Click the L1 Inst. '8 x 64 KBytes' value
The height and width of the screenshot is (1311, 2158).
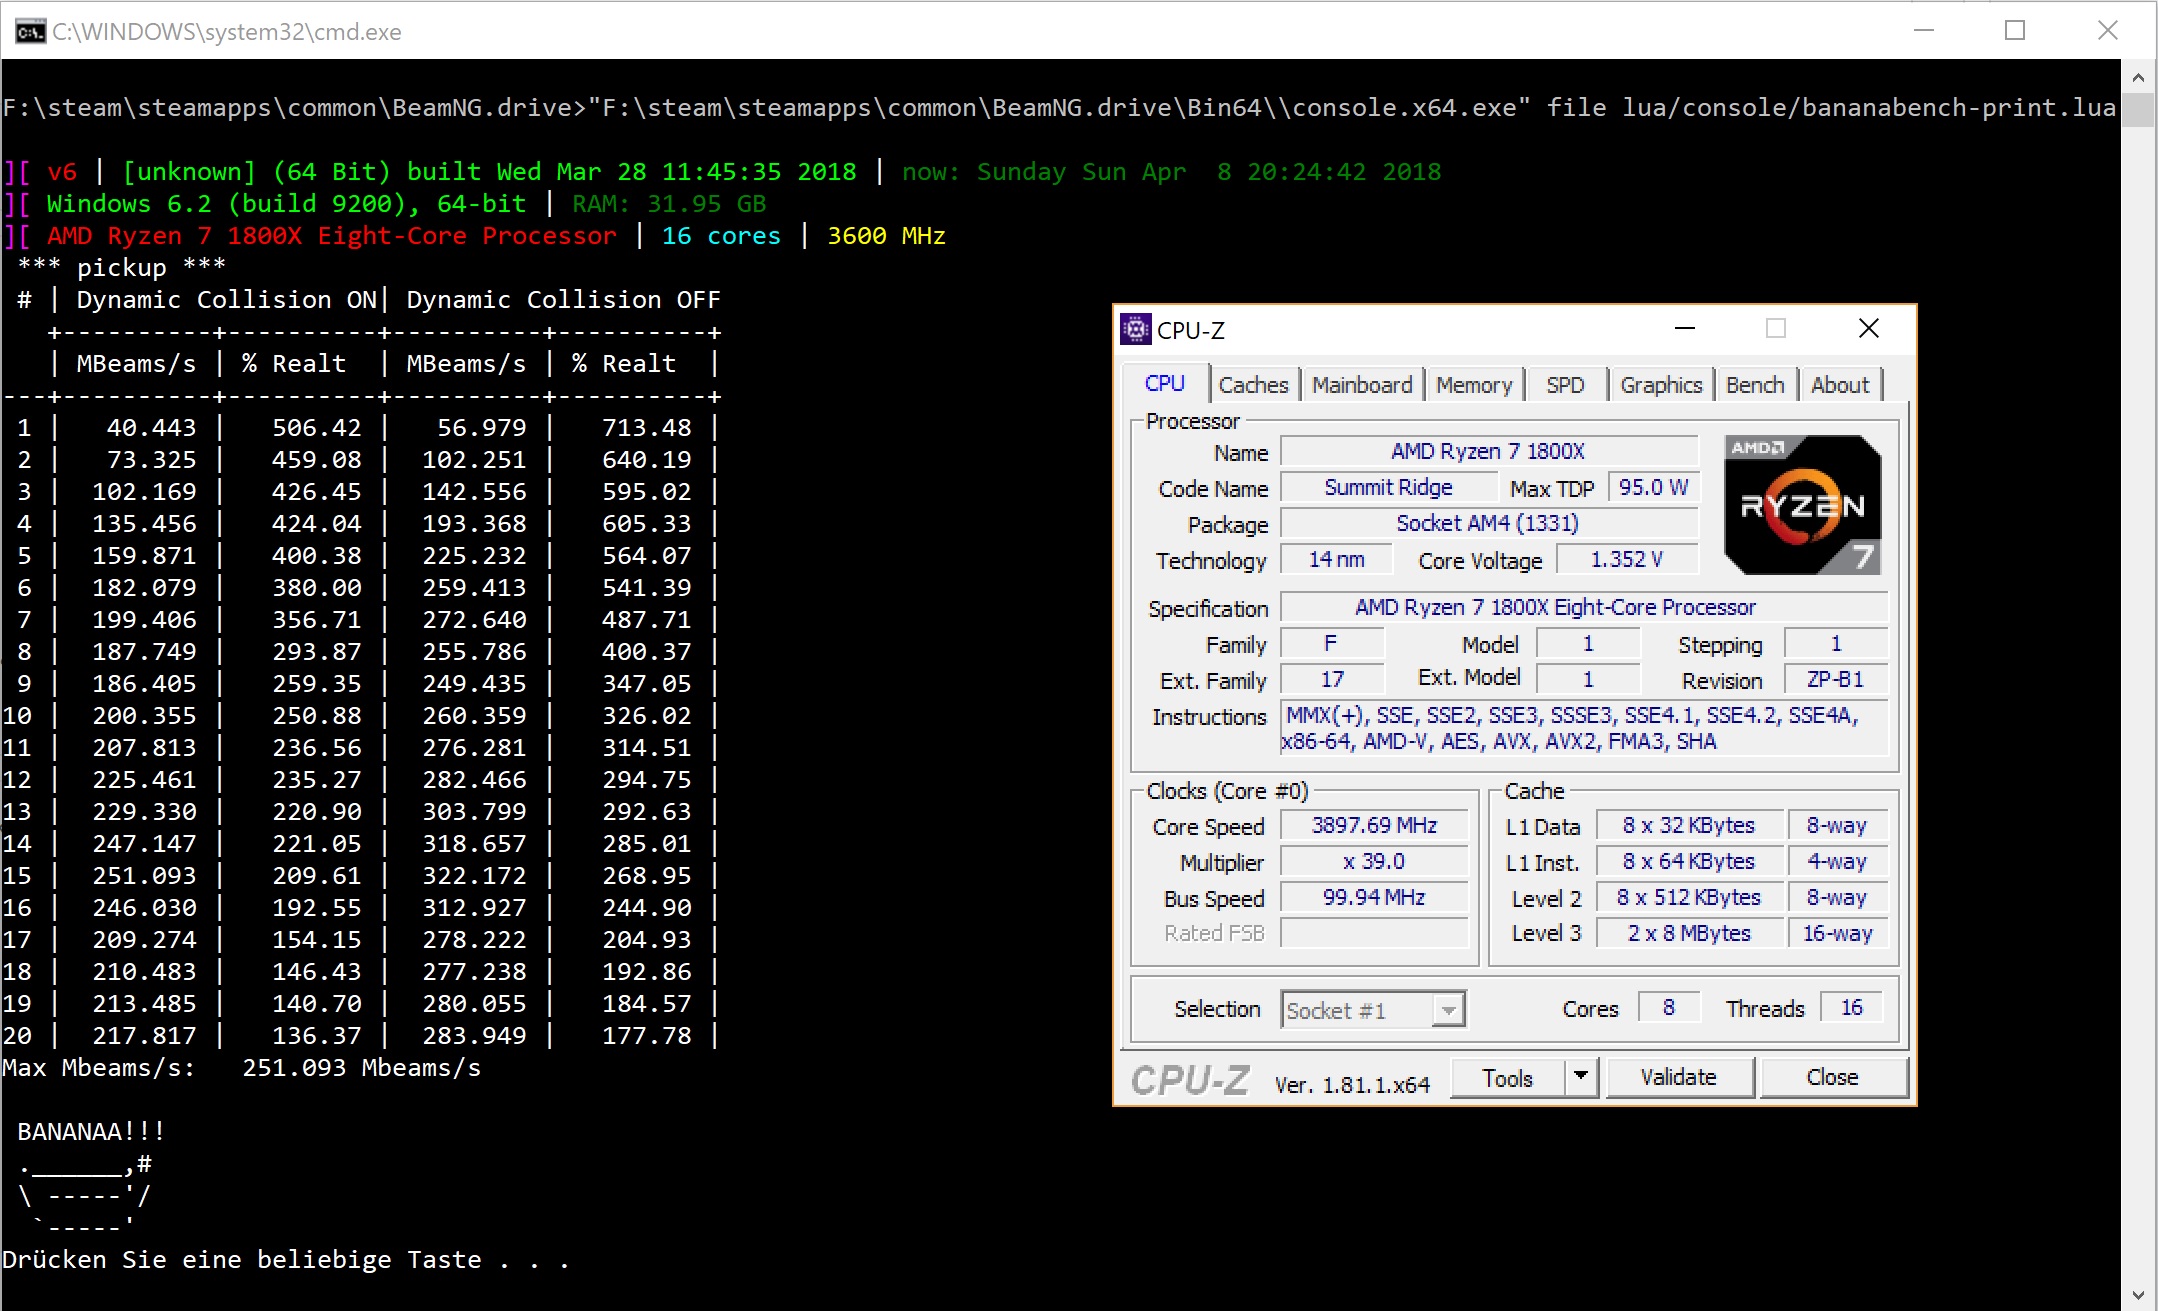pyautogui.click(x=1689, y=862)
